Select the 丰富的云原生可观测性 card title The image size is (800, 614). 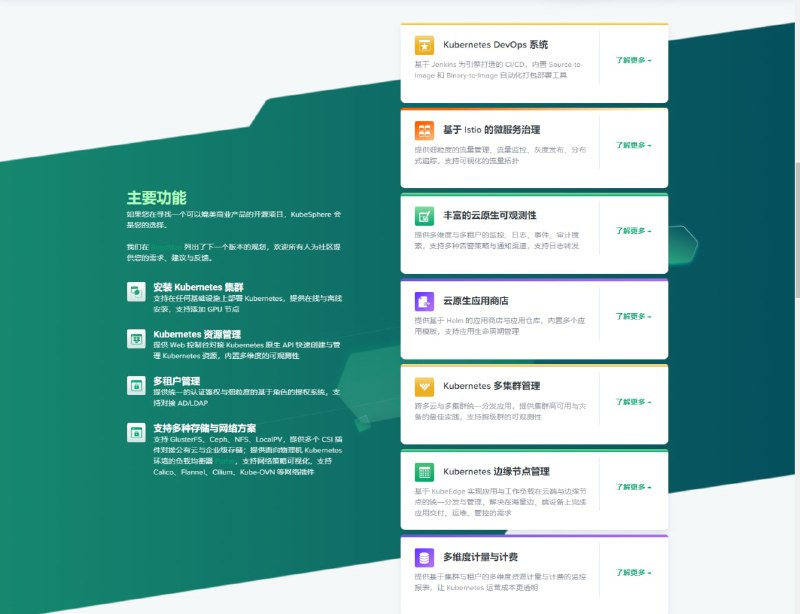[490, 215]
